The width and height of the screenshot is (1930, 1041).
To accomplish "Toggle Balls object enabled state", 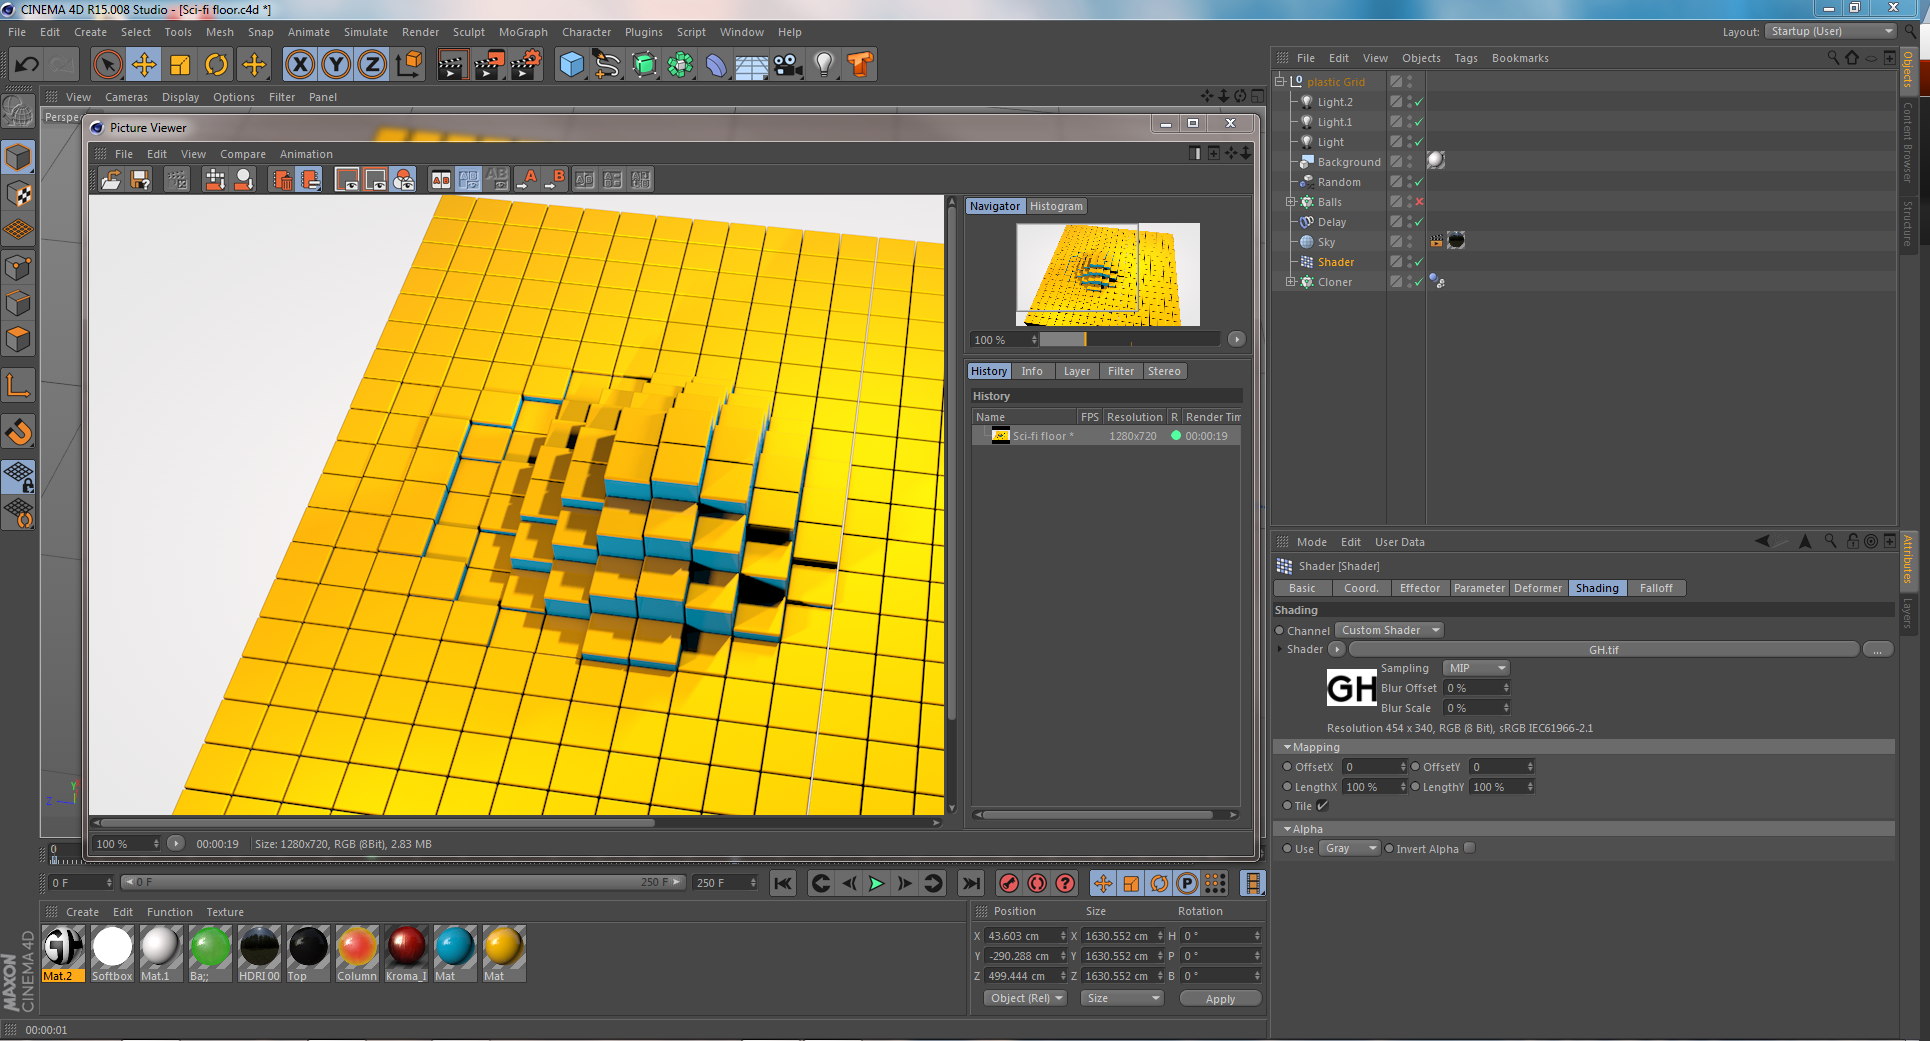I will 1419,202.
